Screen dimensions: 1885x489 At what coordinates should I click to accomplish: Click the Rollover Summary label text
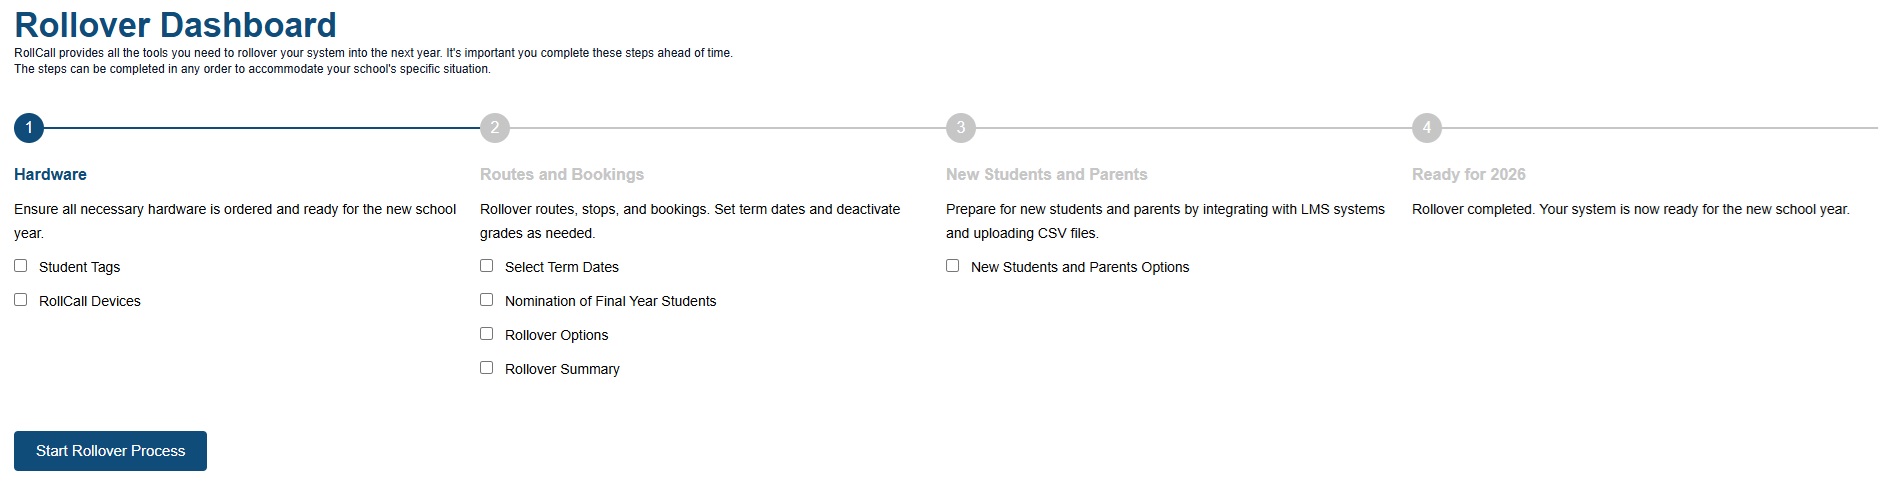point(562,369)
